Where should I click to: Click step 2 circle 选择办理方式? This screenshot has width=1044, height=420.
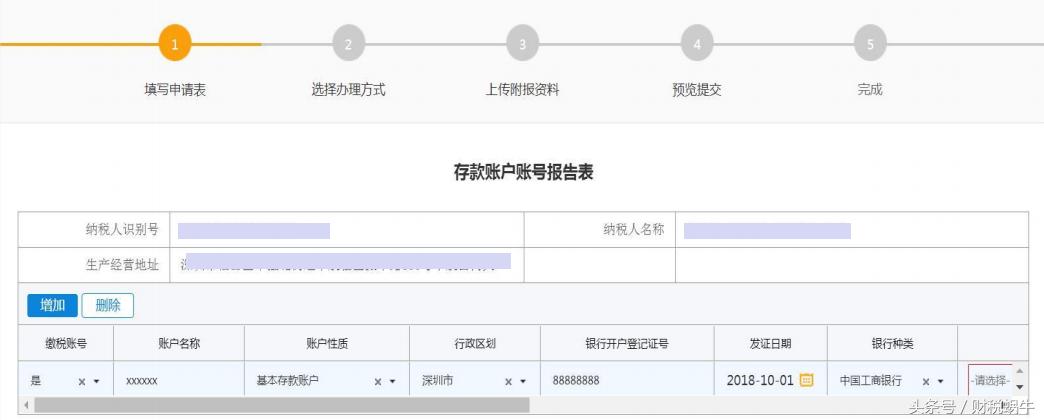348,44
